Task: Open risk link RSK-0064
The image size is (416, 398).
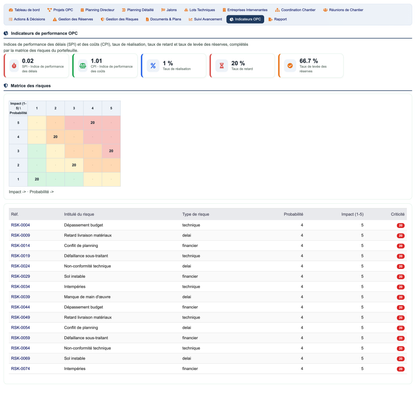Action: click(x=20, y=348)
